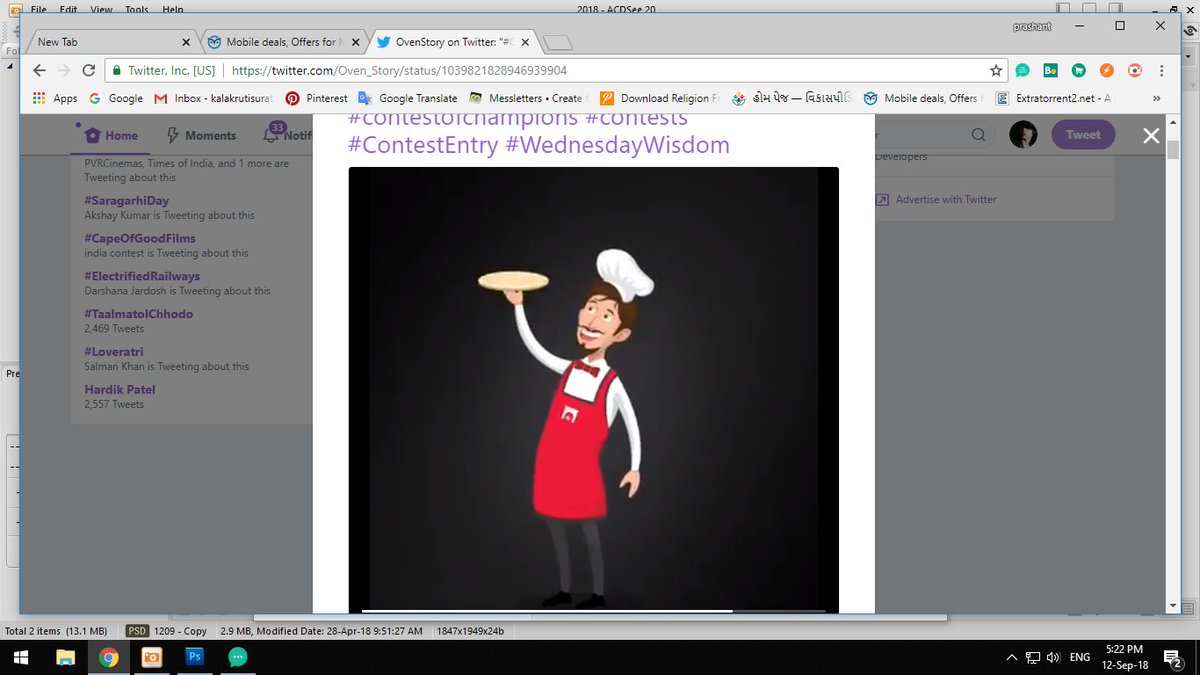Open the Google Translate bookmark
Viewport: 1200px width, 675px height.
coord(408,98)
